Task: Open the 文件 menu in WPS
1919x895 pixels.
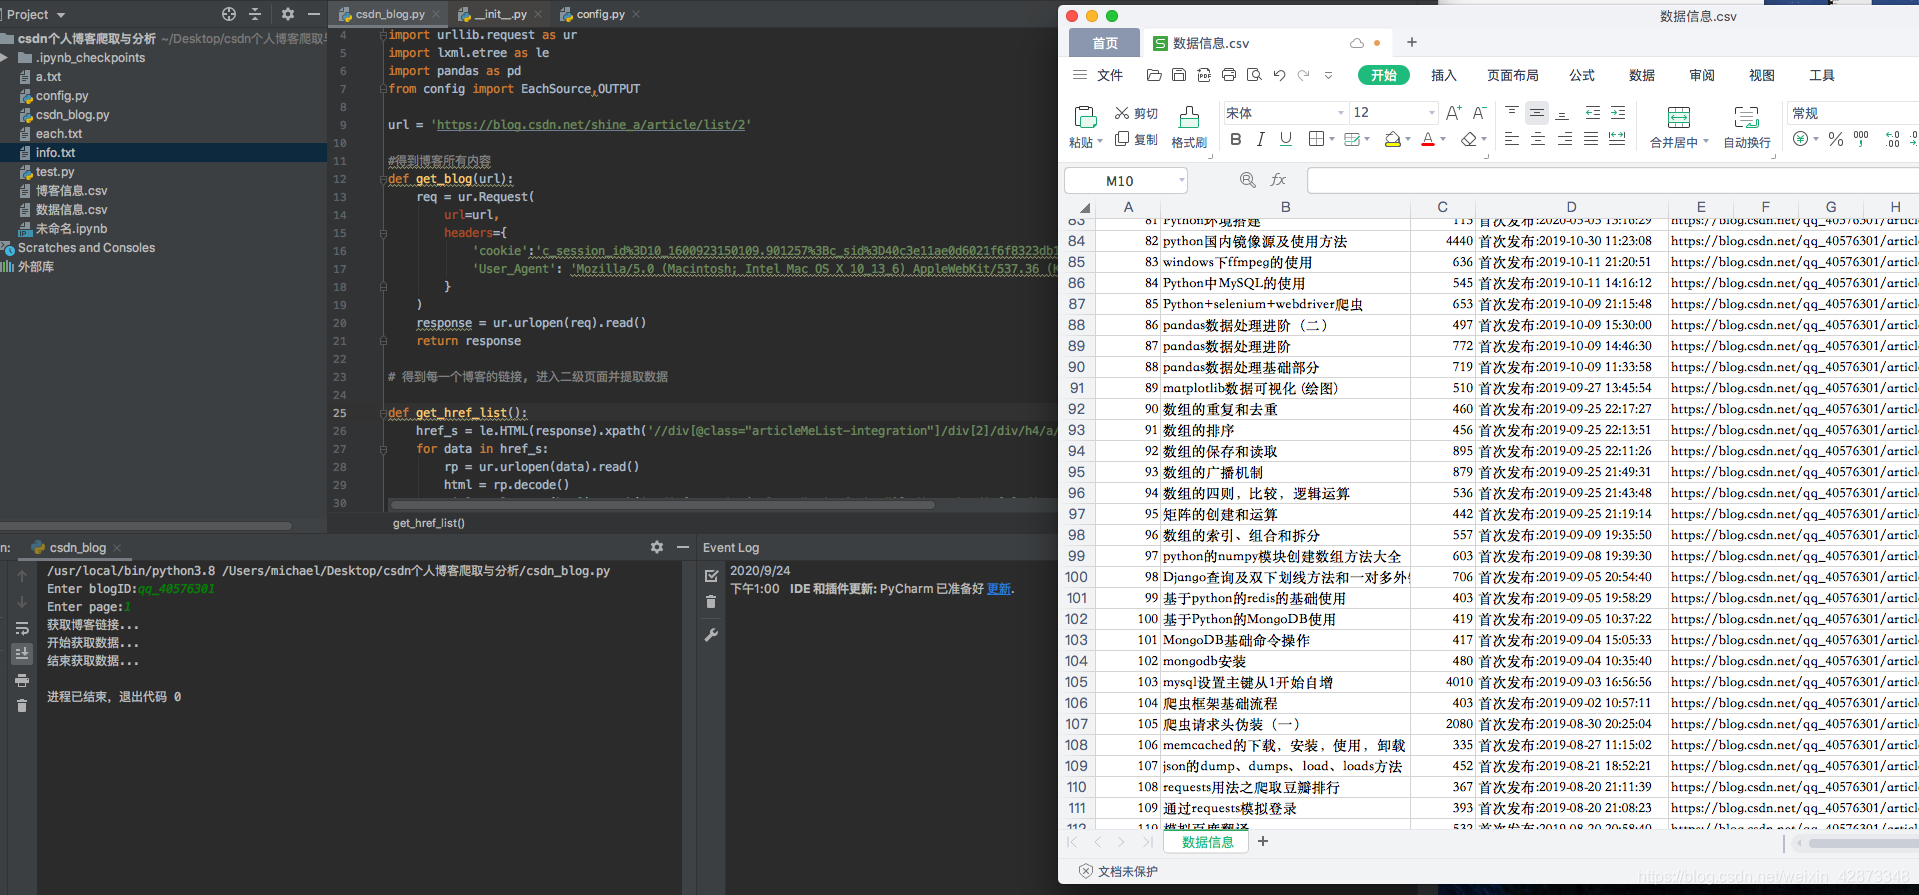Action: pos(1098,75)
